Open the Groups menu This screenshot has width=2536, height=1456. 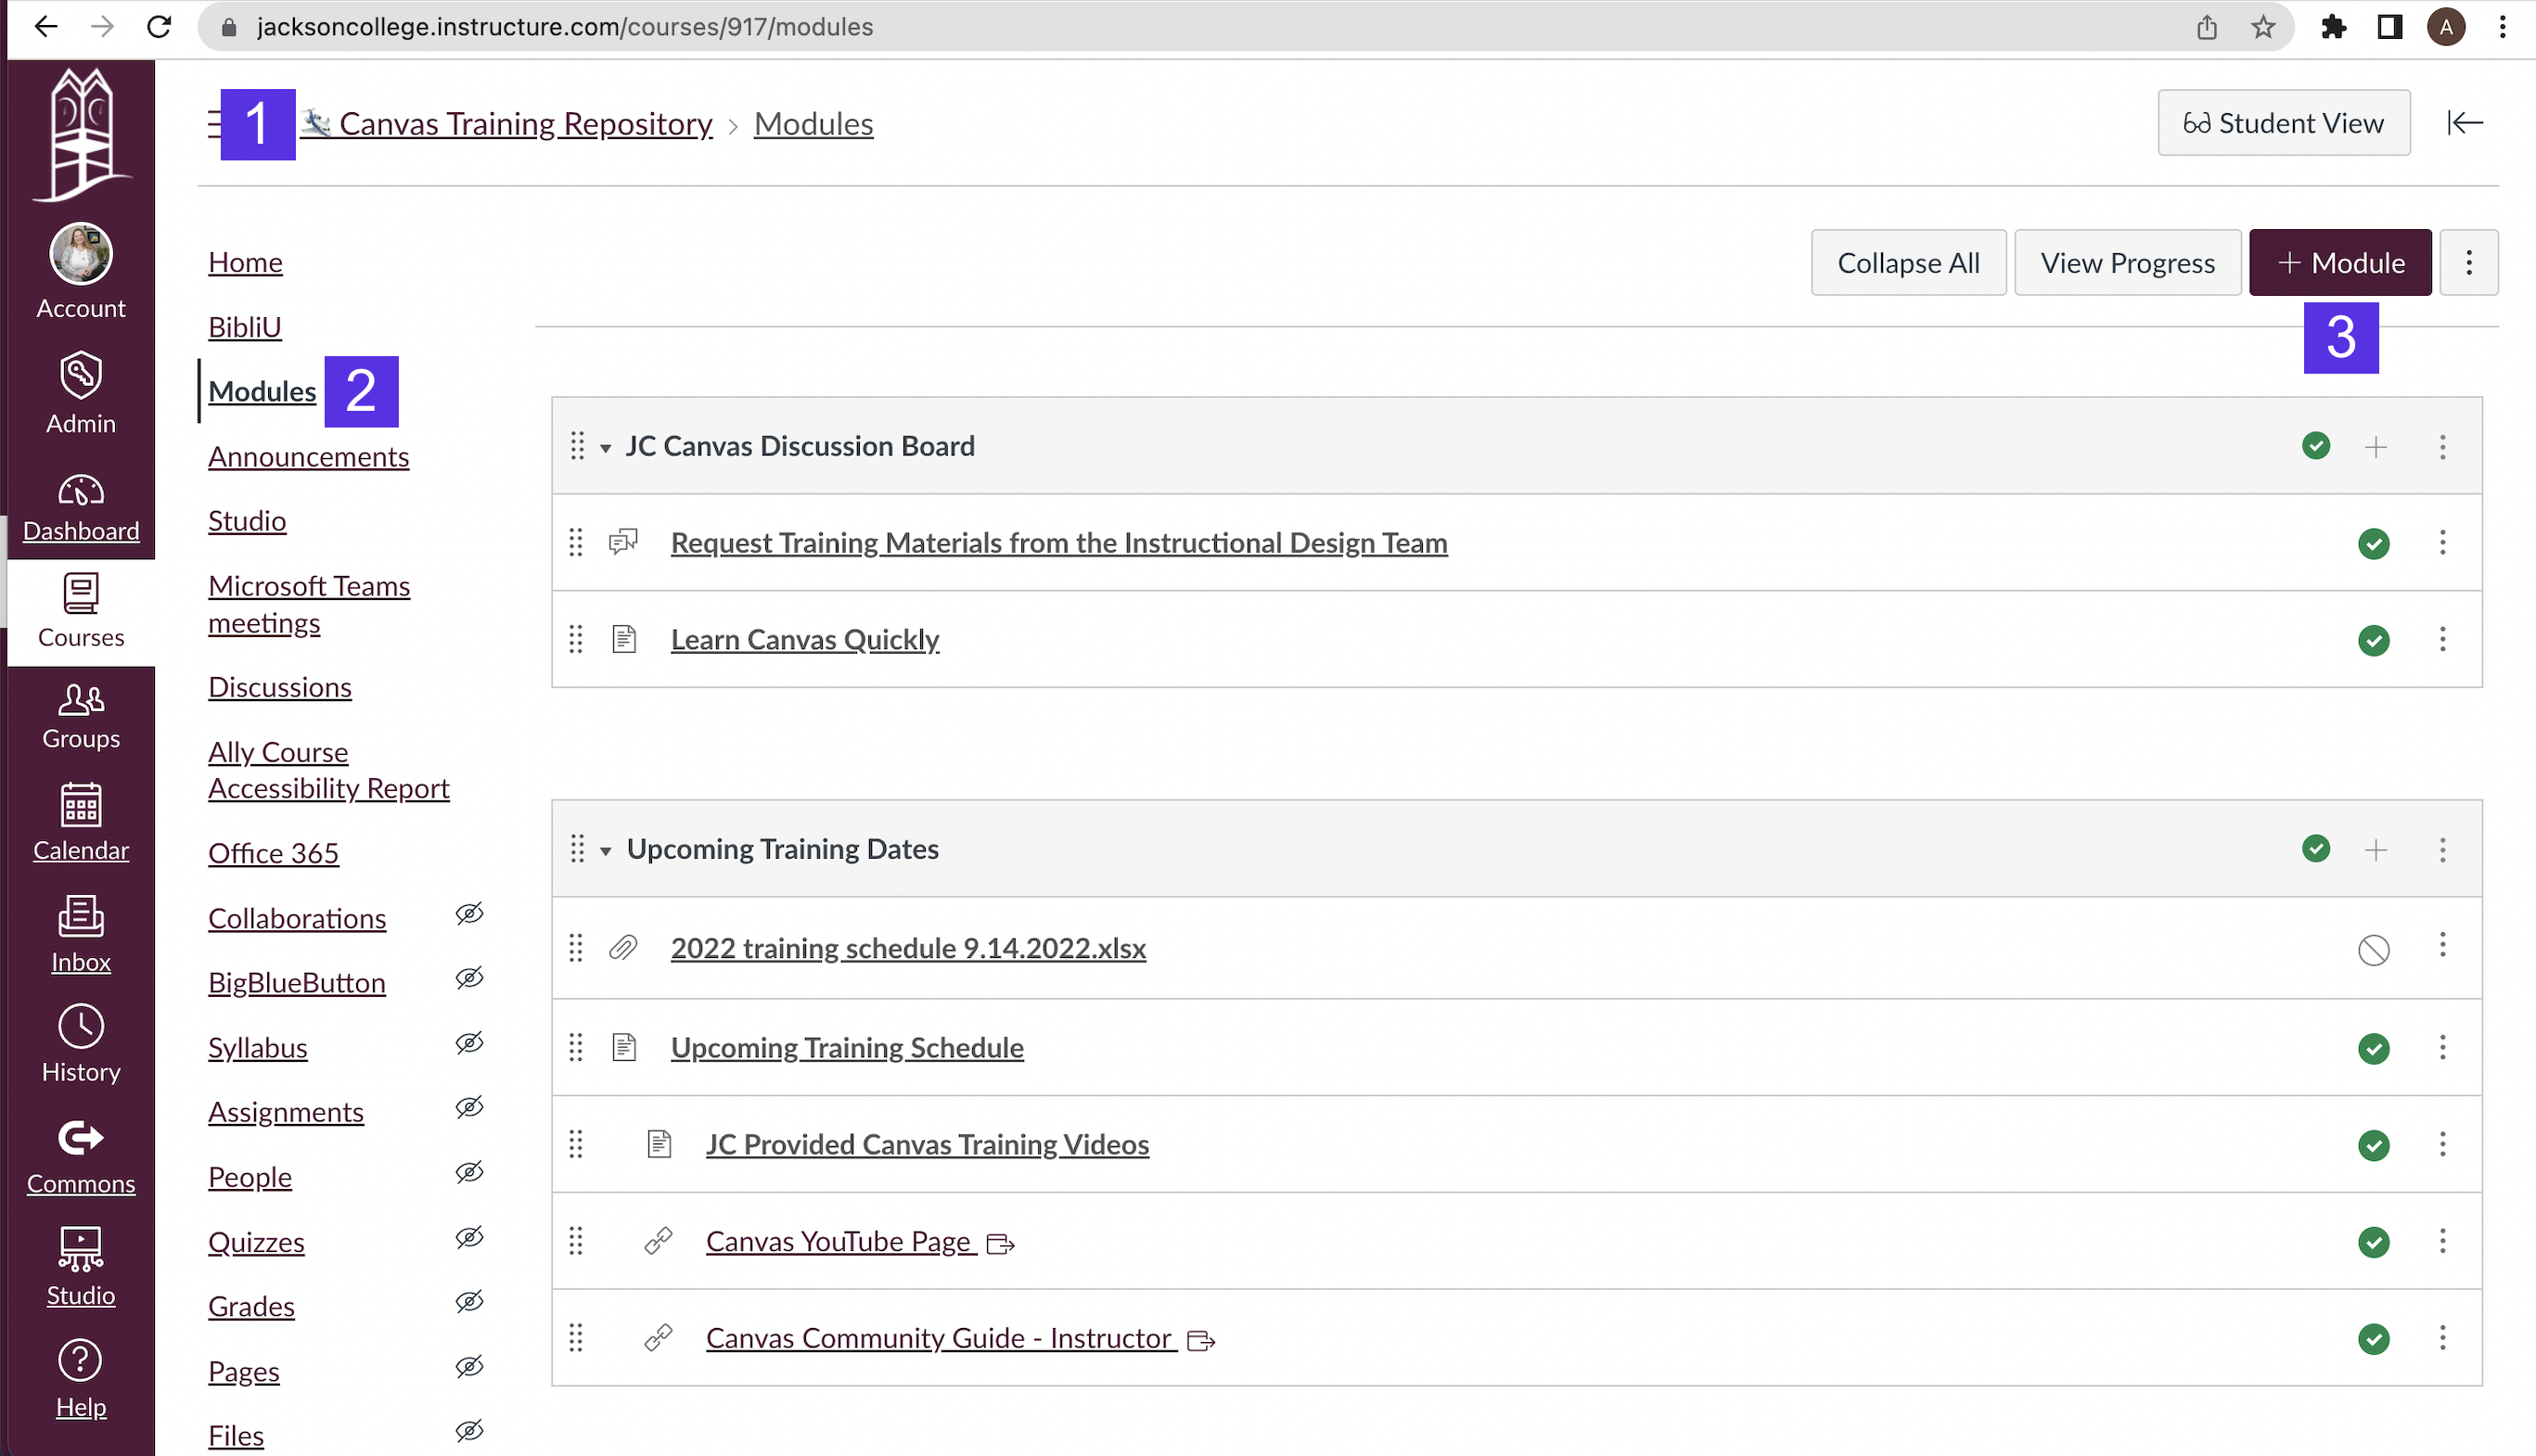coord(81,716)
